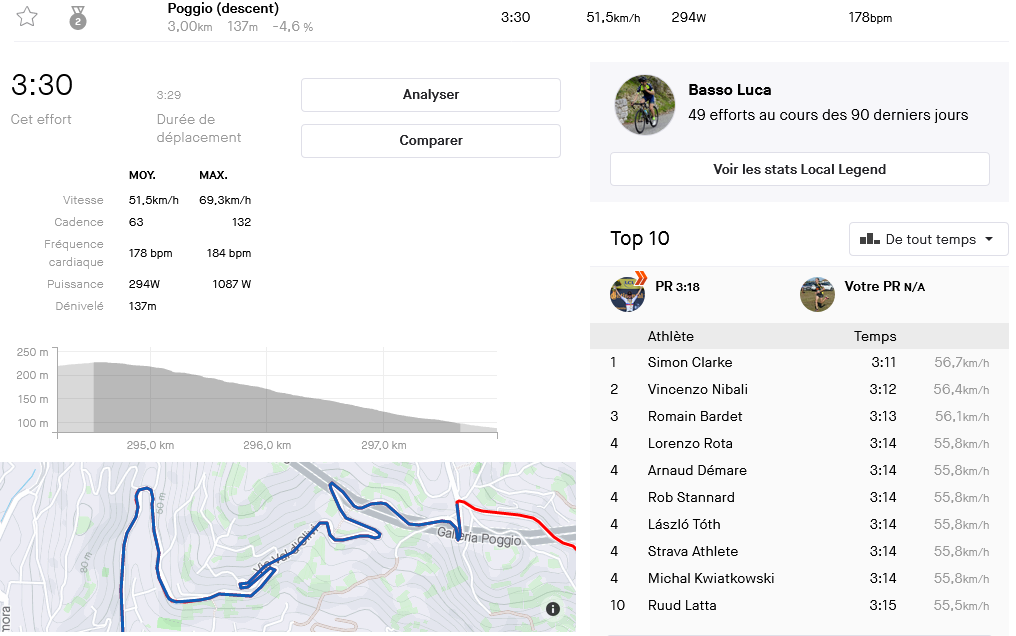Star the Poggio (descent) segment
The width and height of the screenshot is (1016, 636).
point(27,17)
